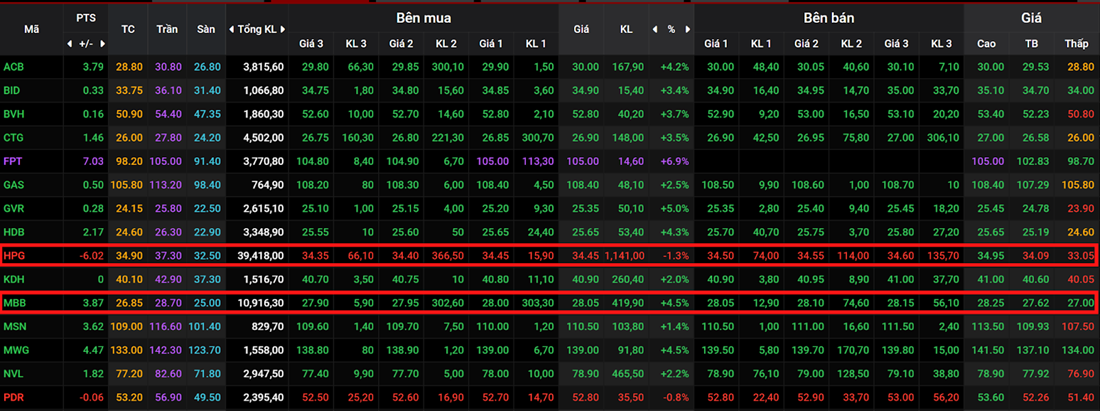The image size is (1100, 411).
Task: Click the Bên mua header
Action: pyautogui.click(x=424, y=19)
